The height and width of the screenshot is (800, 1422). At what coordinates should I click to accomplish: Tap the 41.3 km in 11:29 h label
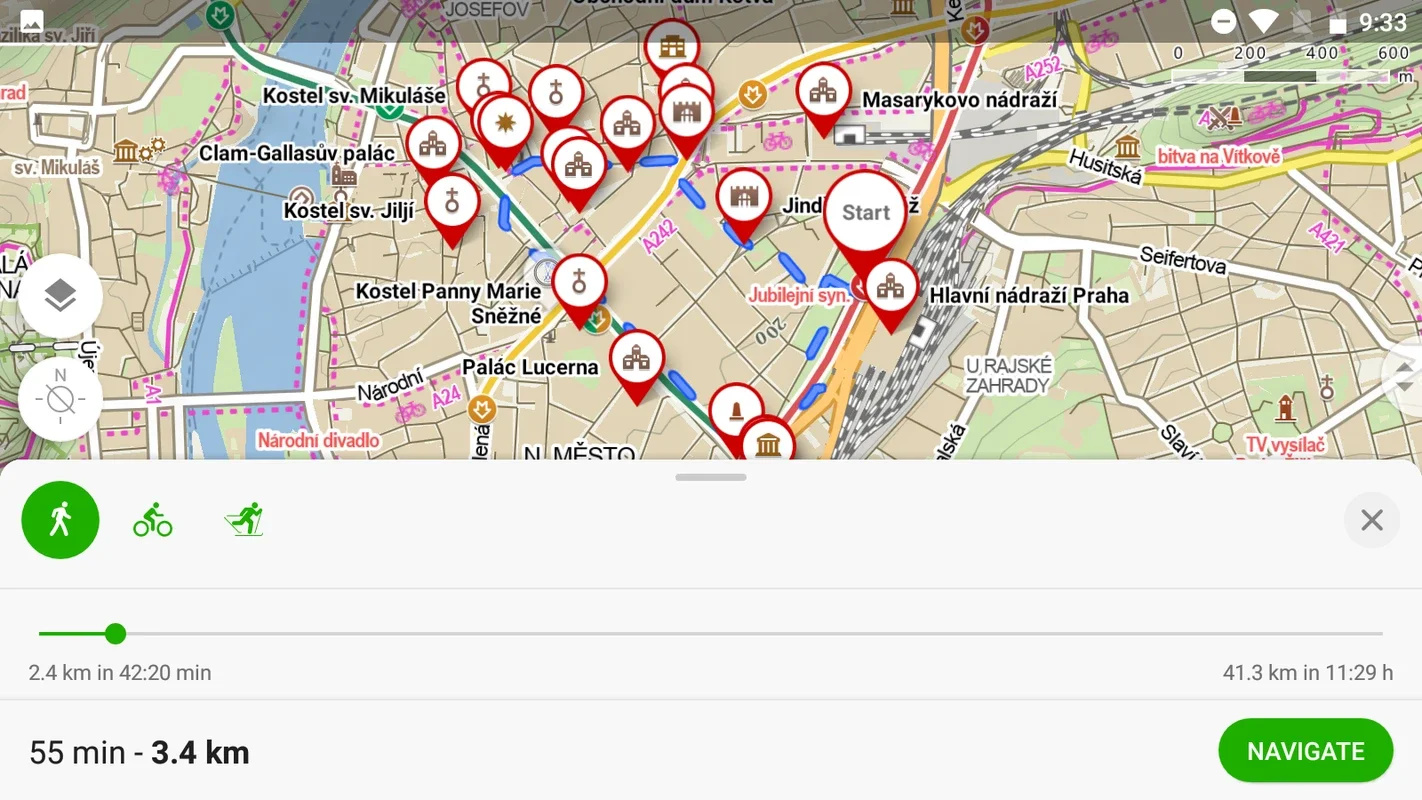(1308, 673)
